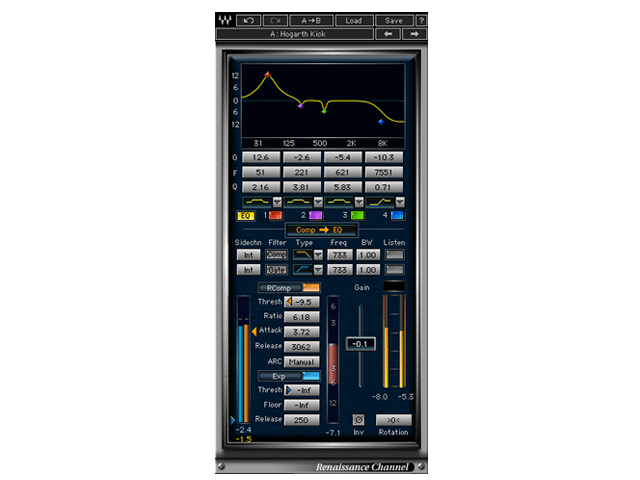Click Comp sidechain low-pass shape icon
The image size is (640, 480).
pos(303,255)
